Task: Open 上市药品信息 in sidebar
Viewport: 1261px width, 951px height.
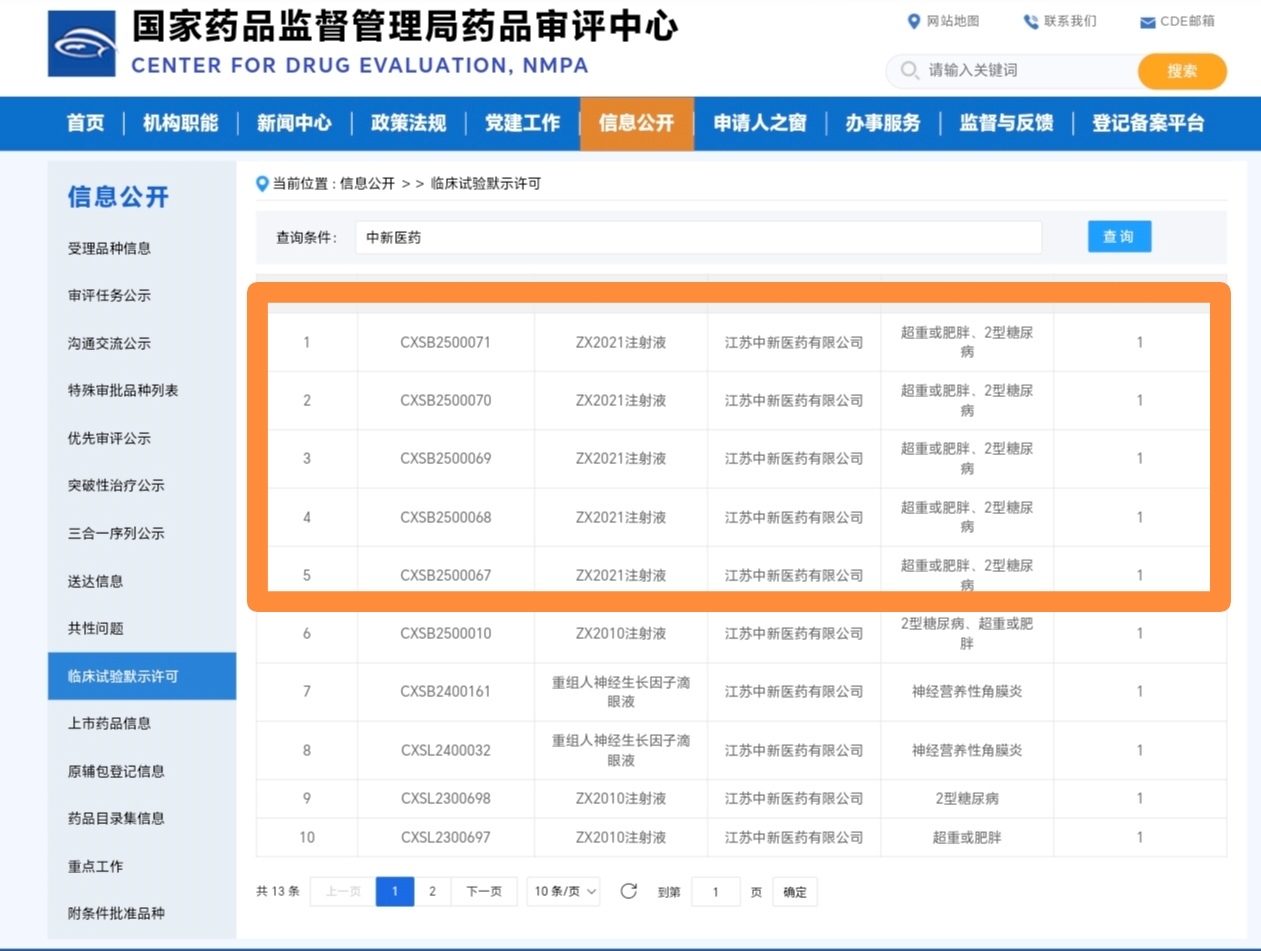Action: point(109,723)
